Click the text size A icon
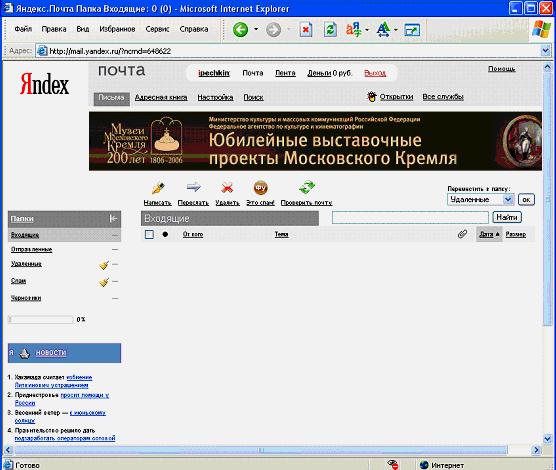The image size is (556, 470). tap(383, 30)
